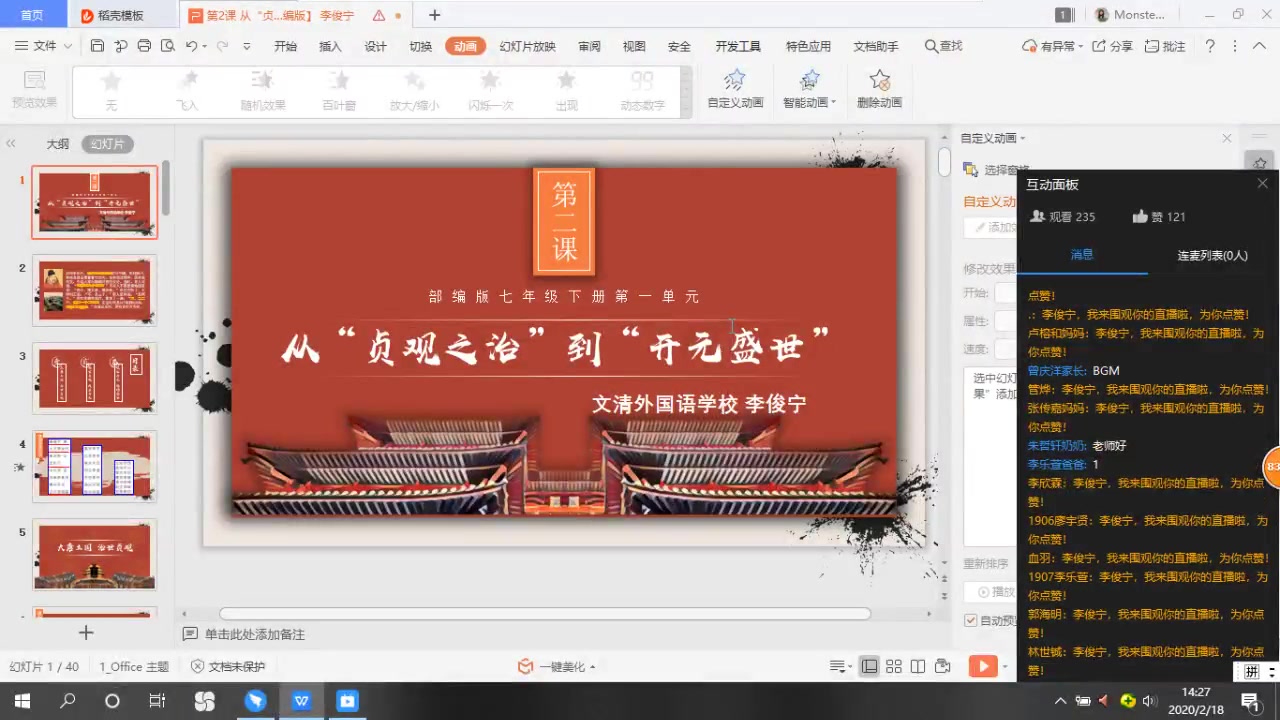Click slide panel vertical scrollbar
Viewport: 1280px width, 720px height.
click(166, 186)
